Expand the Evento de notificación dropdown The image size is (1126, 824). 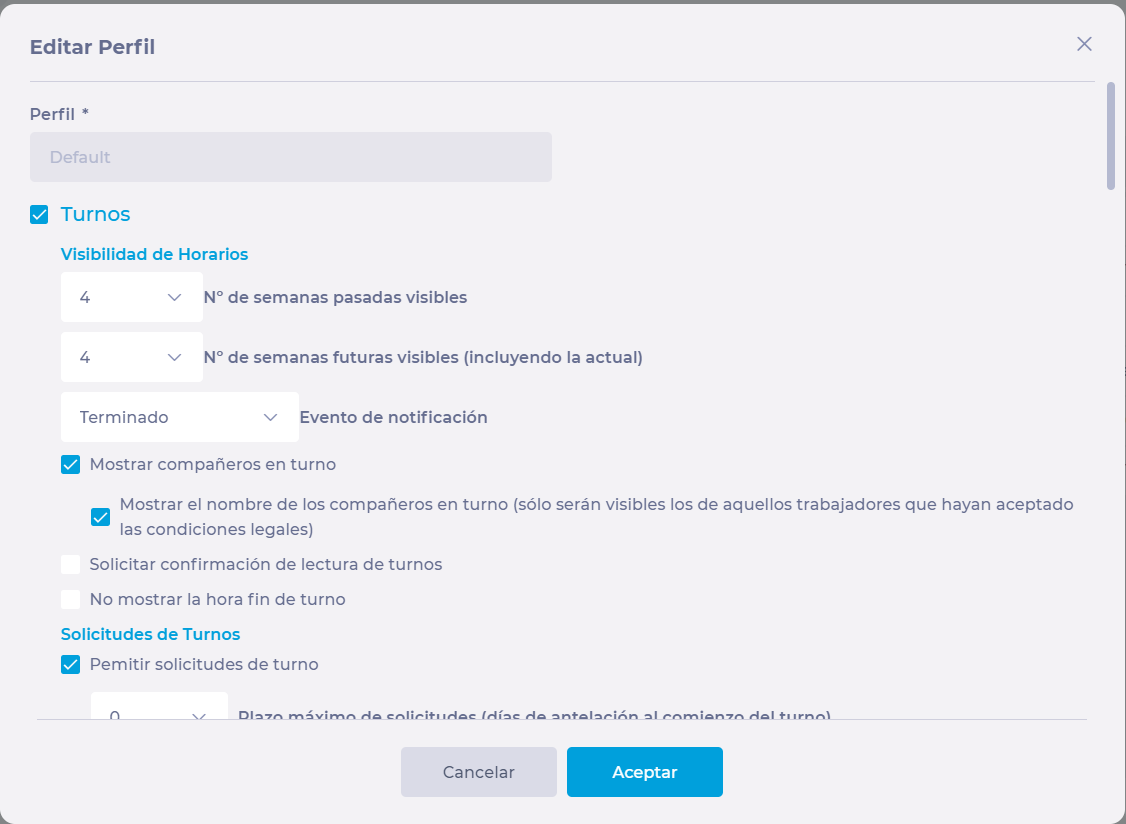(x=180, y=417)
